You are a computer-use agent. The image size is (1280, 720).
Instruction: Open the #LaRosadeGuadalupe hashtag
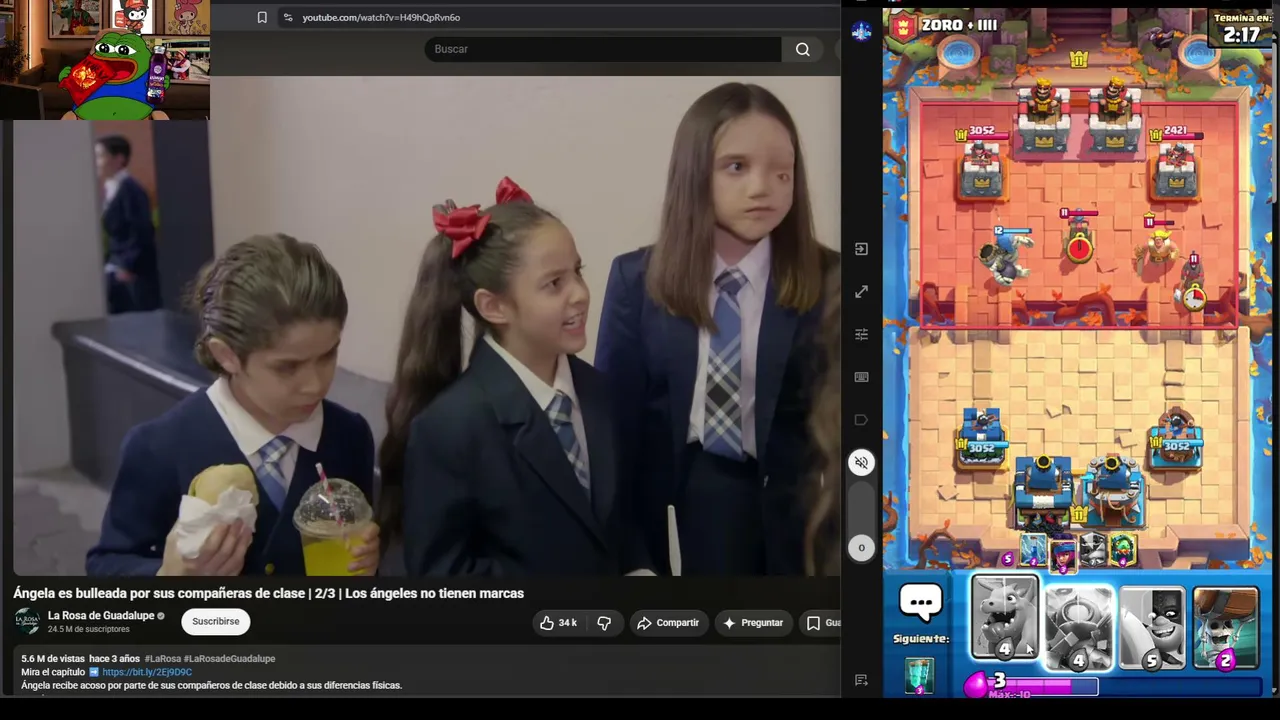(229, 659)
